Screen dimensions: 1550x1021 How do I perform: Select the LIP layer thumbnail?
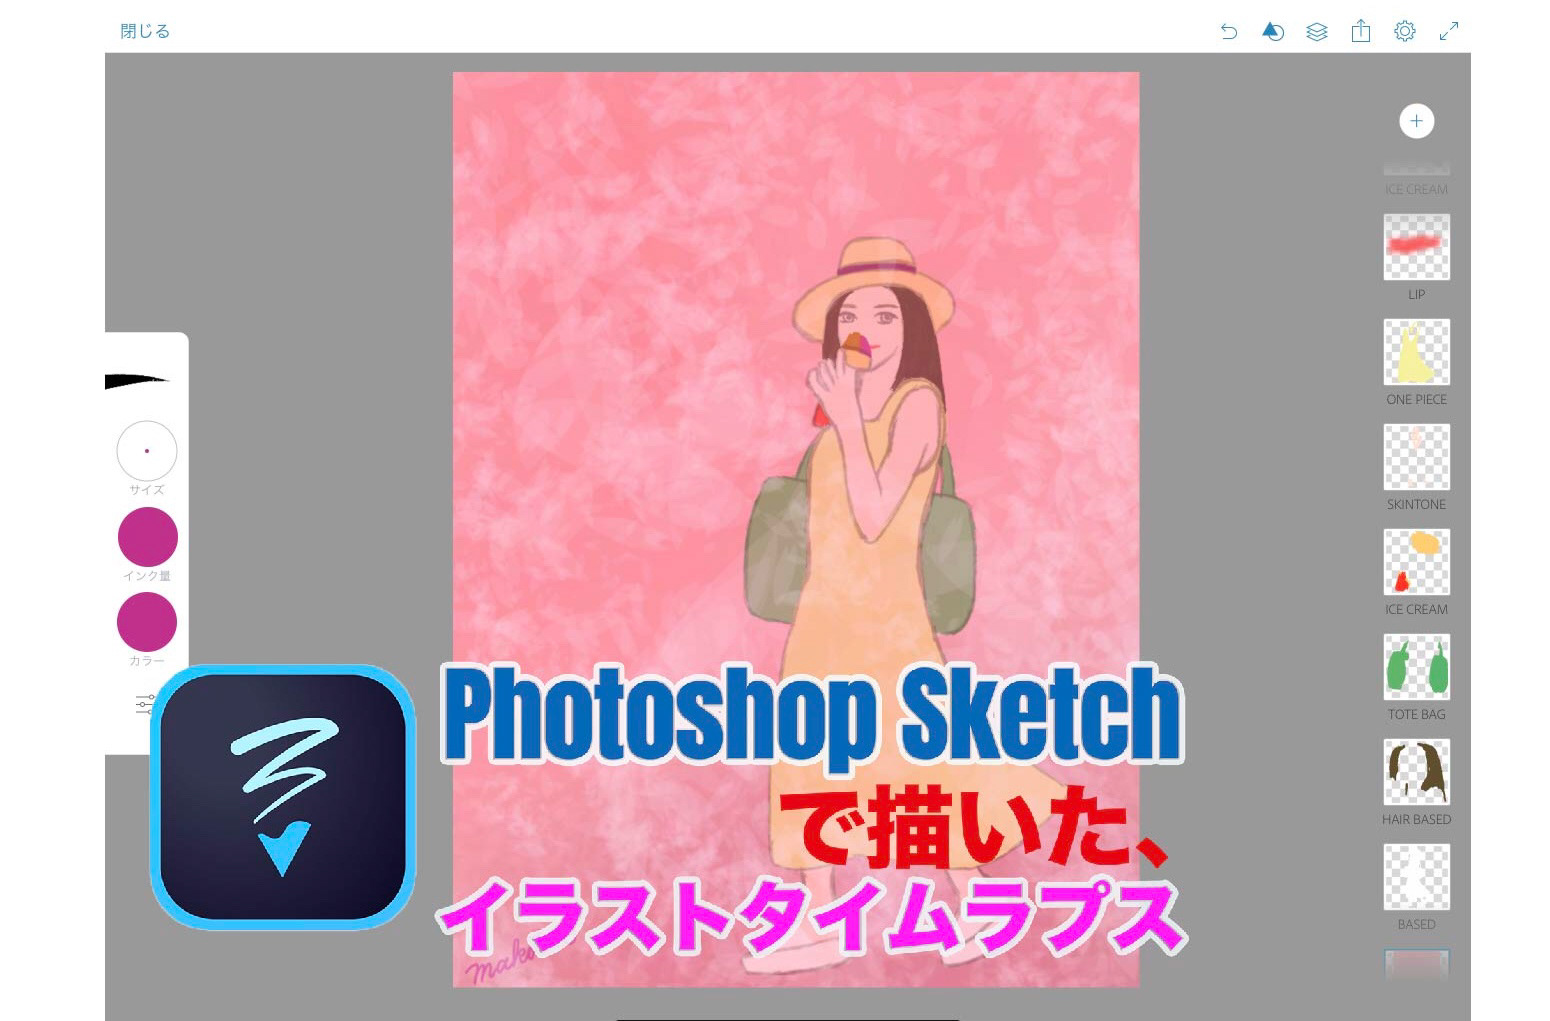(x=1416, y=247)
